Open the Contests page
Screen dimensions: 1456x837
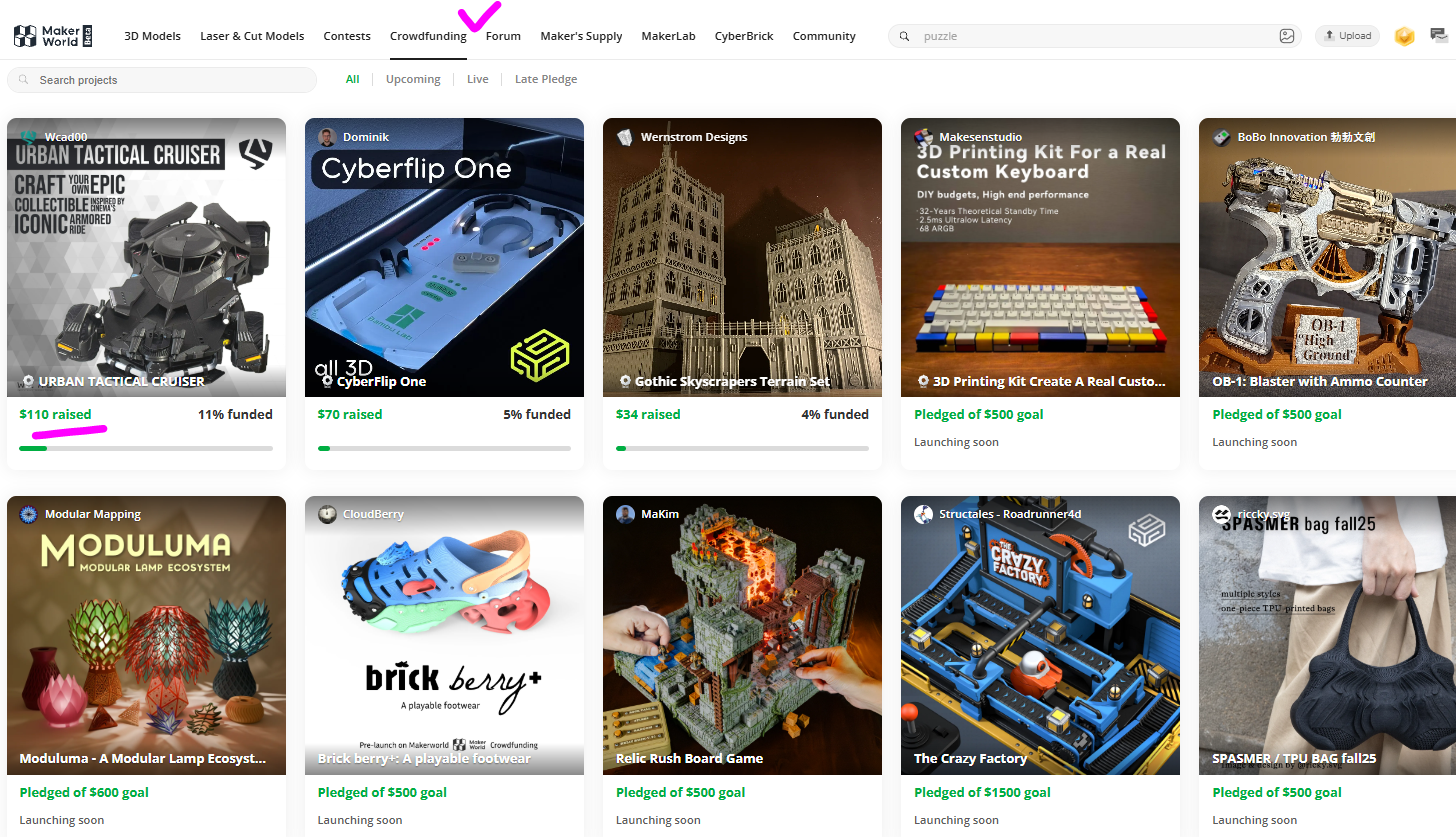tap(347, 36)
